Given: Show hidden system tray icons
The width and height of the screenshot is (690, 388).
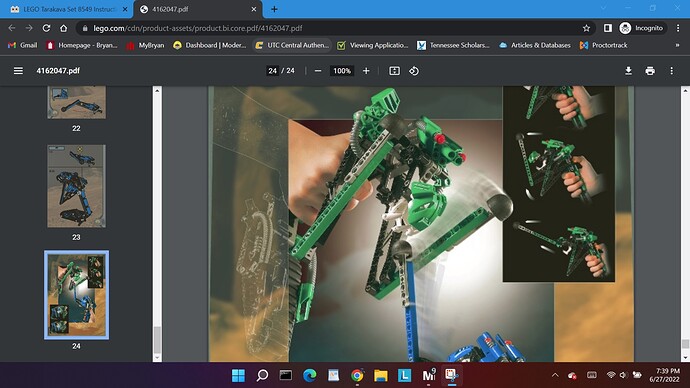Looking at the screenshot, I should [x=555, y=375].
